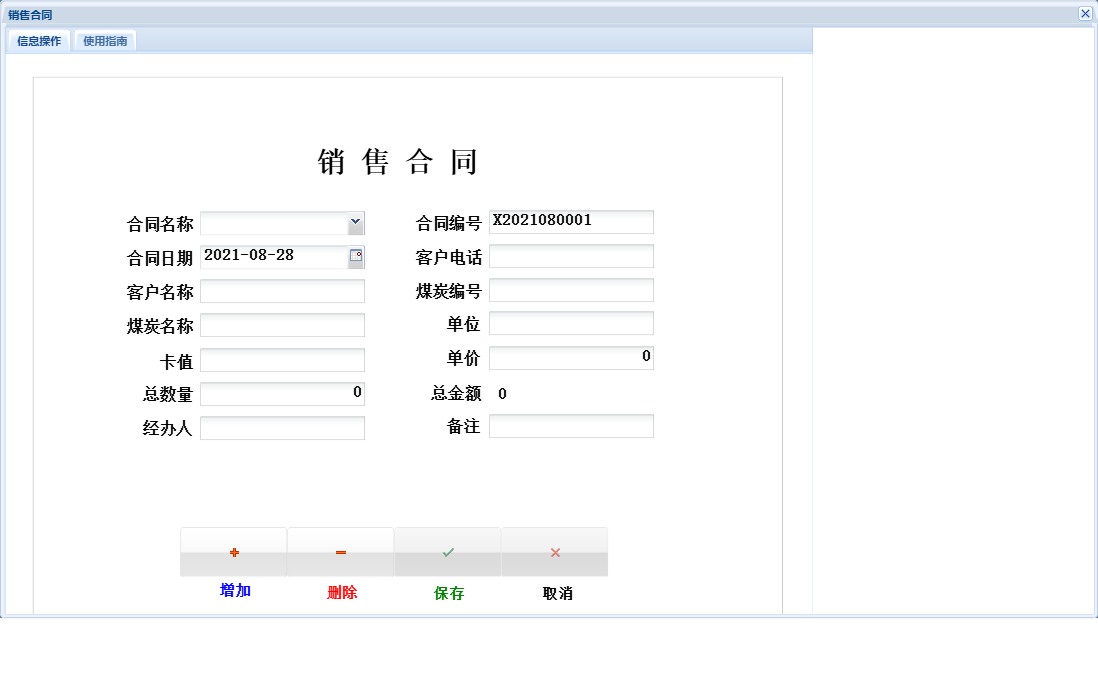Screen dimensions: 1098x687
Task: Switch to the 使用指南 tab
Action: [105, 41]
